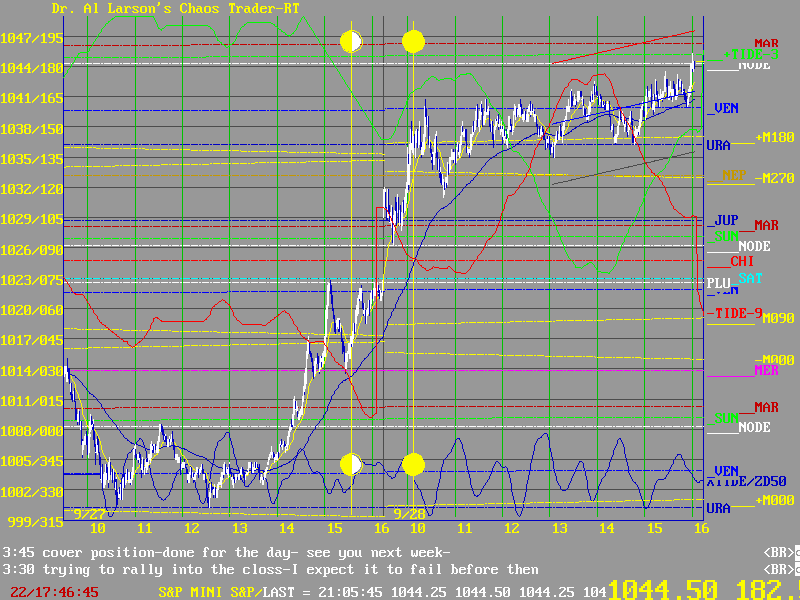The width and height of the screenshot is (800, 600).
Task: Click the 1047/195 price axis label
Action: click(x=31, y=38)
